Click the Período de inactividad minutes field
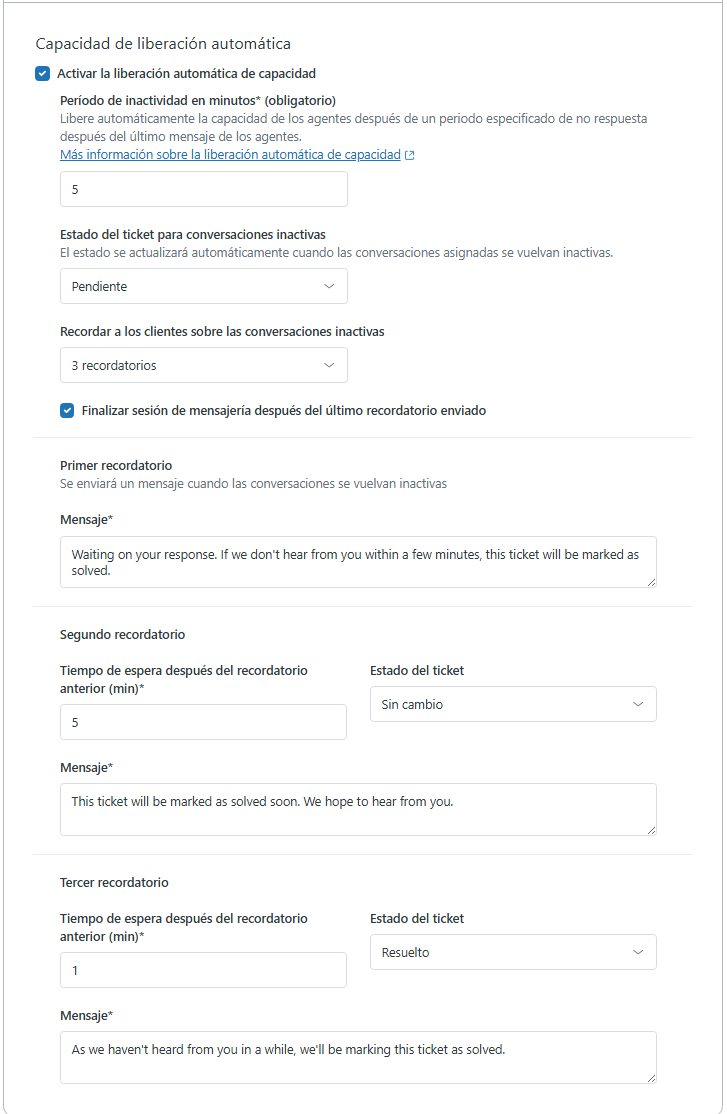 (x=204, y=189)
